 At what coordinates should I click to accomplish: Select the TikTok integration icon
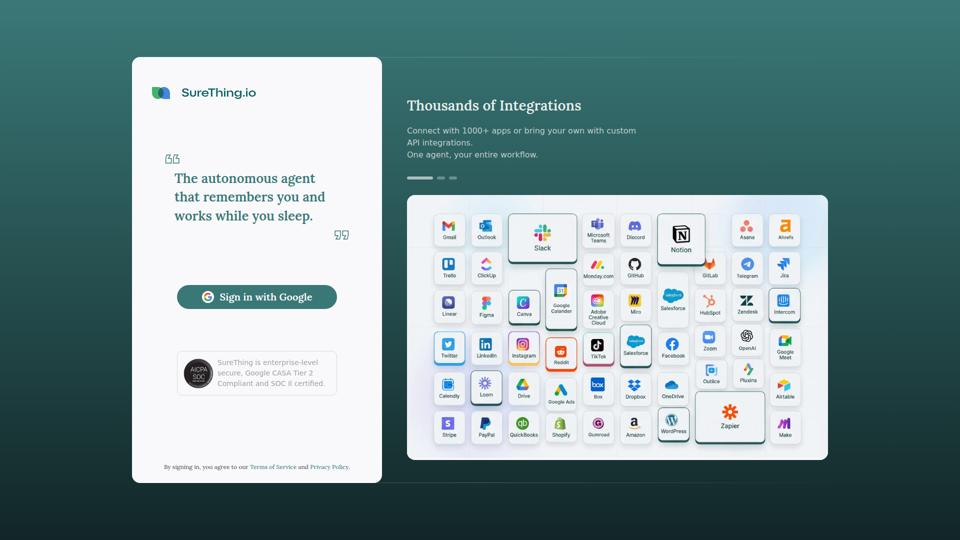tap(598, 349)
